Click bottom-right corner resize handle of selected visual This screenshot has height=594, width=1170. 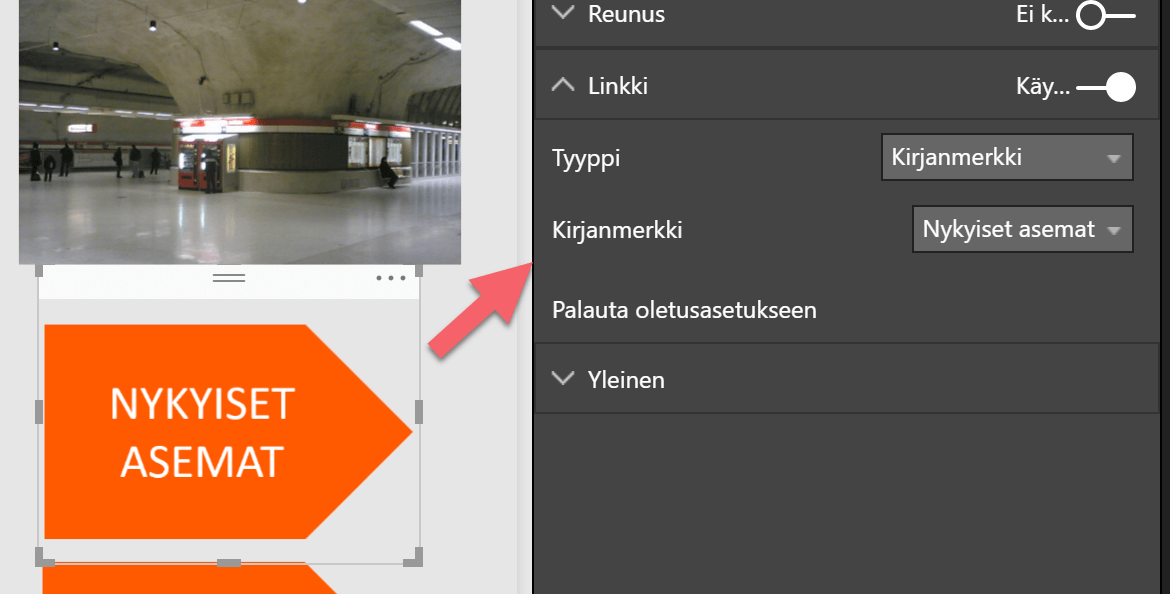pos(416,556)
